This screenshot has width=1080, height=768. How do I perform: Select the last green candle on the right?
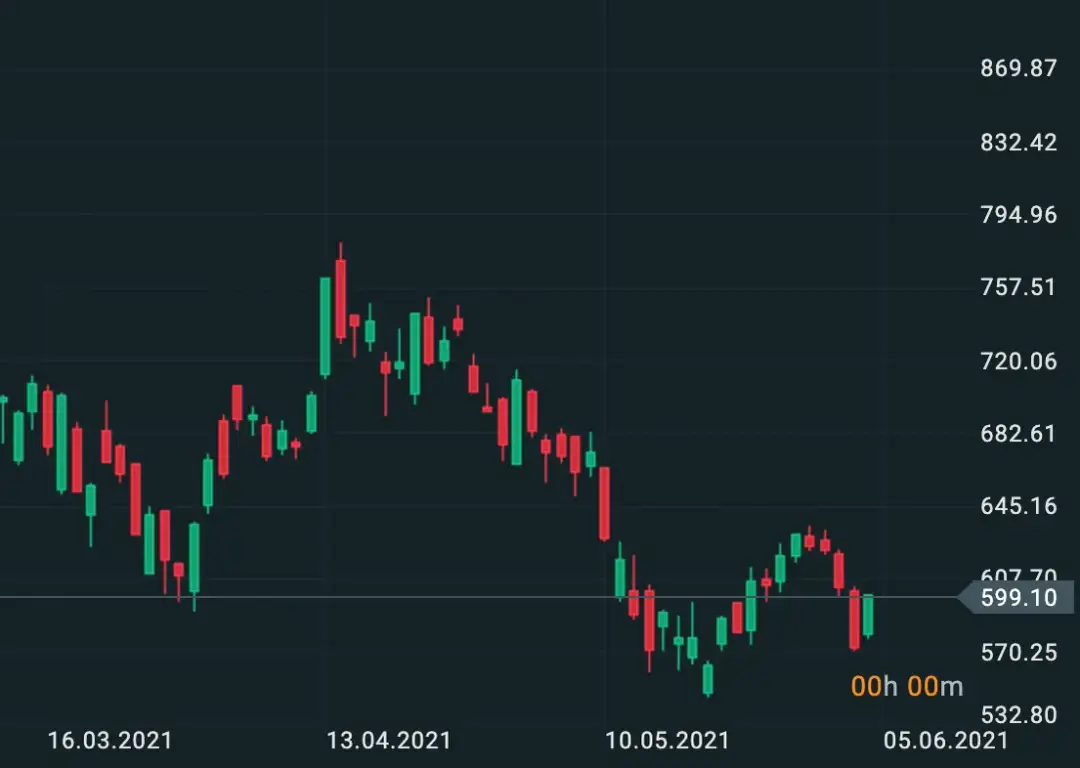(x=868, y=615)
